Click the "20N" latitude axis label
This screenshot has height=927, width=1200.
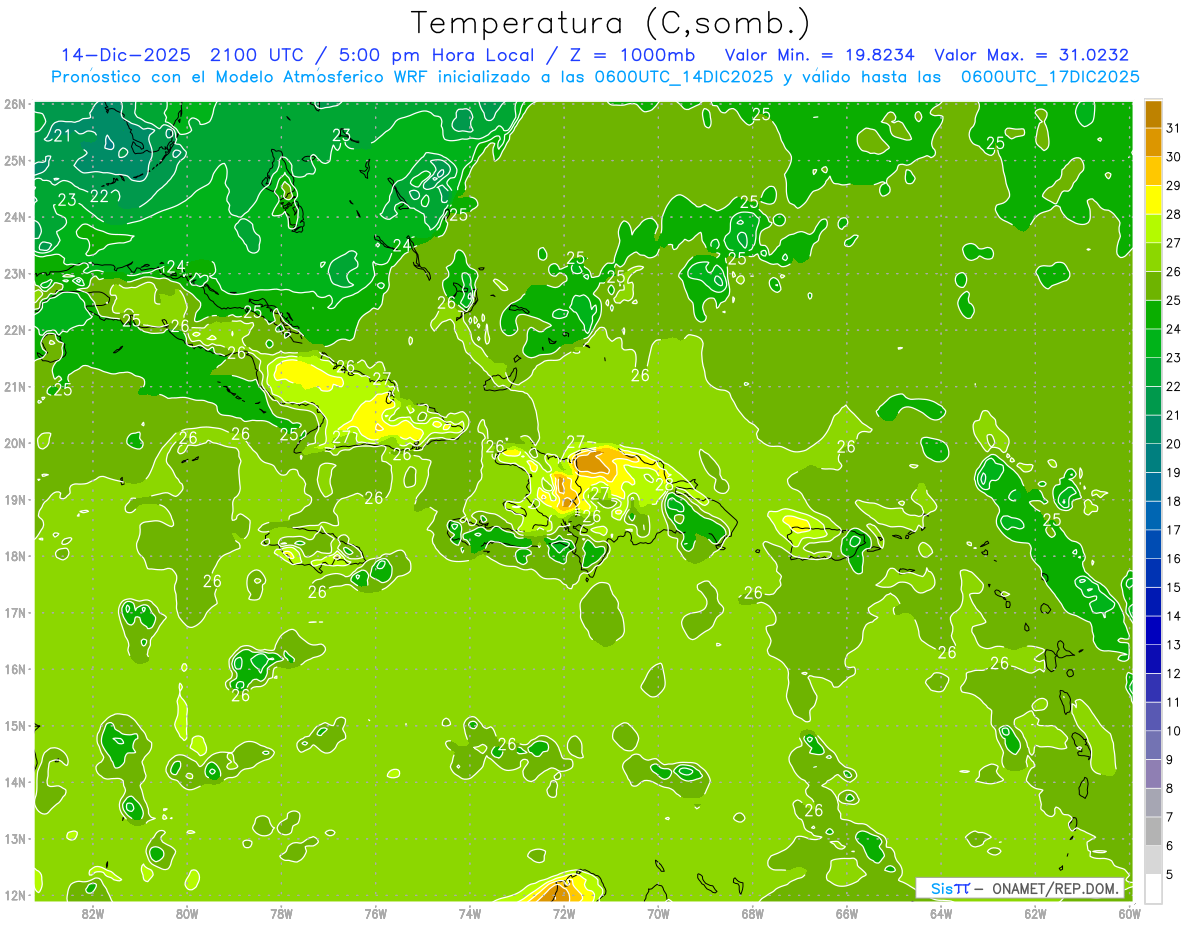[x=15, y=443]
